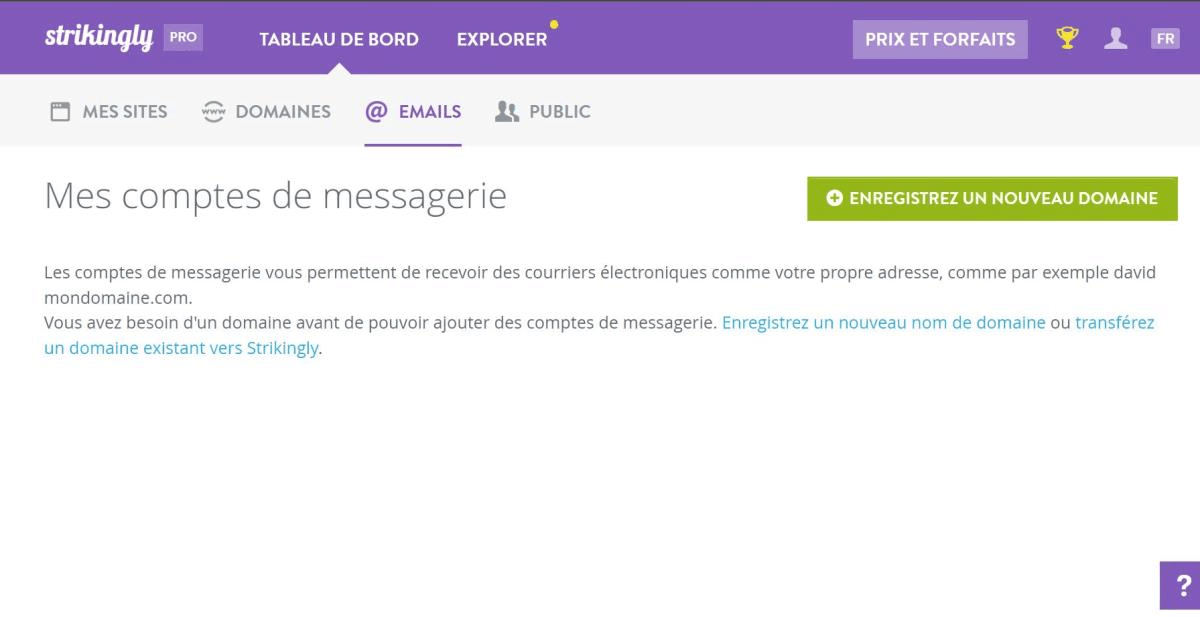Open the FR language selector
The image size is (1200, 617).
[x=1164, y=38]
